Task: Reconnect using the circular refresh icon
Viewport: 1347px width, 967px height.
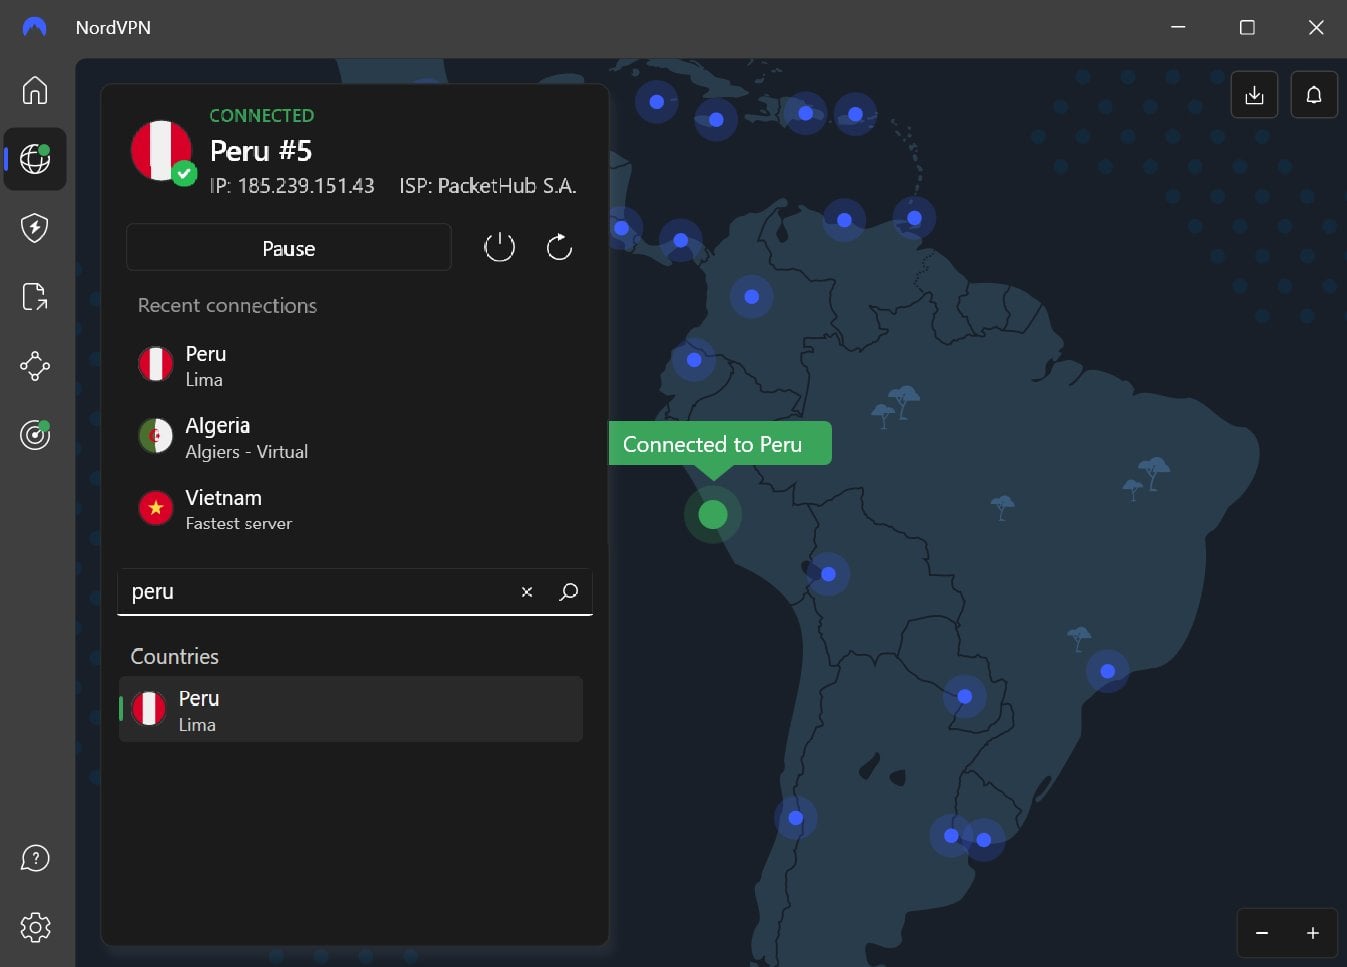Action: [x=559, y=246]
